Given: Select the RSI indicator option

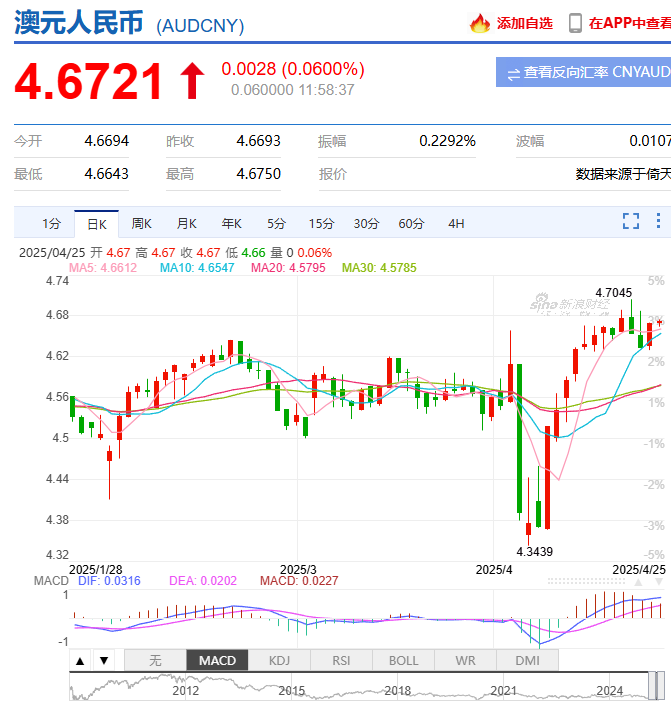Looking at the screenshot, I should coord(341,660).
